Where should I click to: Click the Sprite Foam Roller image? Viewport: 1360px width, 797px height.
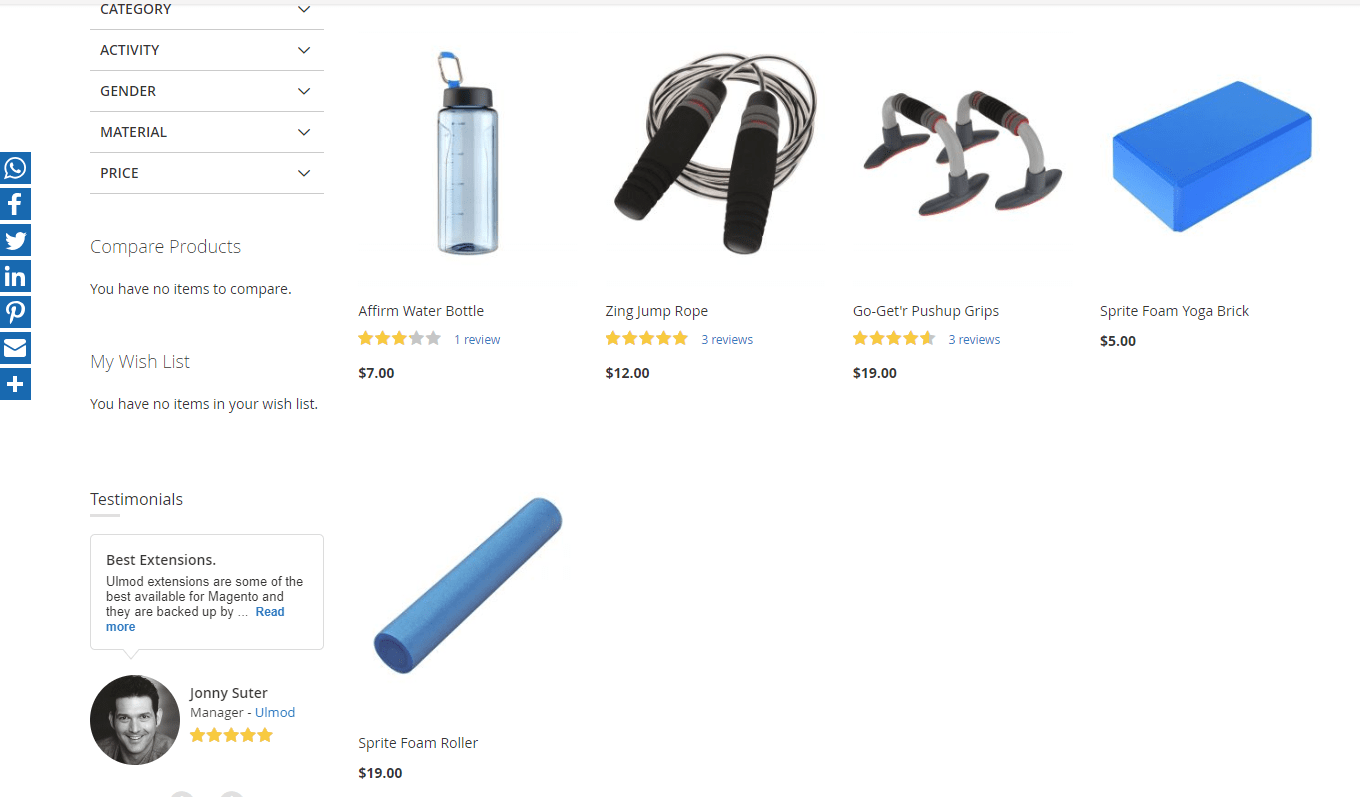coord(469,585)
